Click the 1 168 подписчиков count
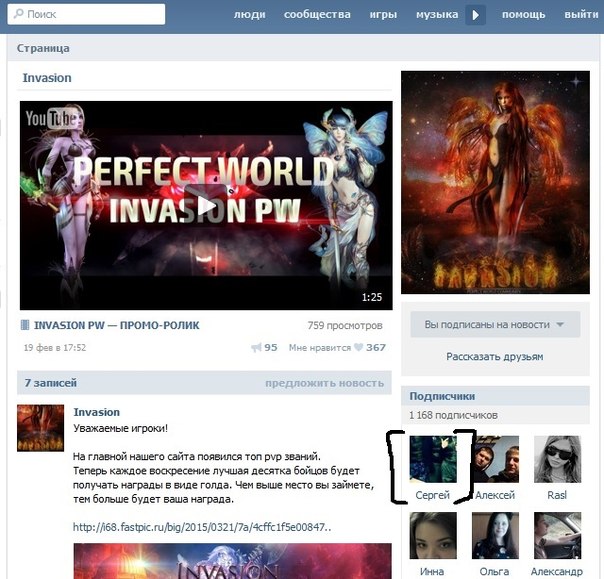Screen dimensions: 604x579 [453, 415]
